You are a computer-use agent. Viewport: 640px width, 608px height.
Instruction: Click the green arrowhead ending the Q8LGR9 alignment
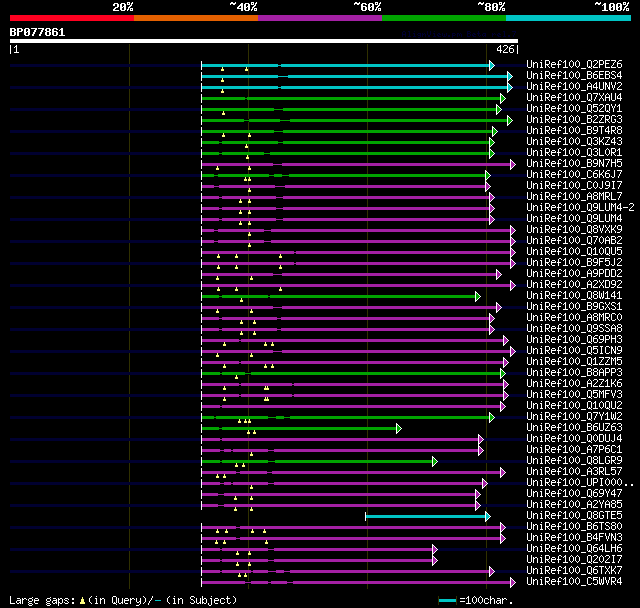pos(435,462)
